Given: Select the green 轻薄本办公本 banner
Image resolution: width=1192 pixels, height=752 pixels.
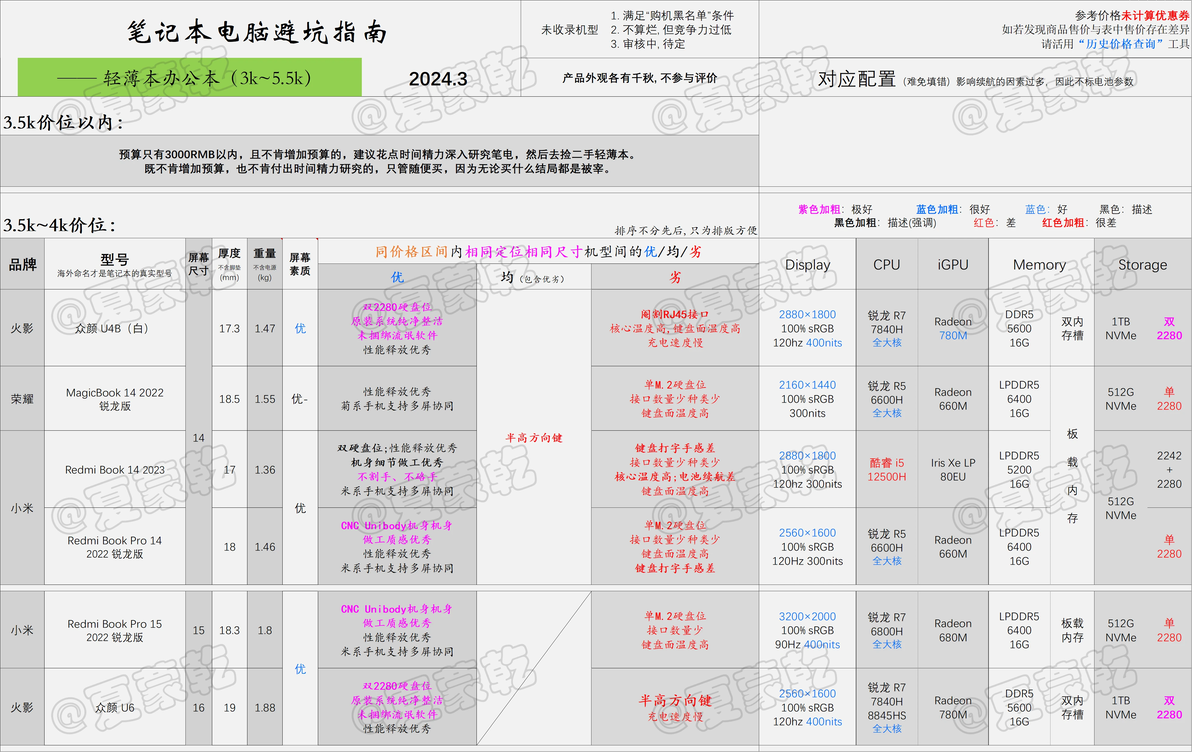Looking at the screenshot, I should click(189, 78).
